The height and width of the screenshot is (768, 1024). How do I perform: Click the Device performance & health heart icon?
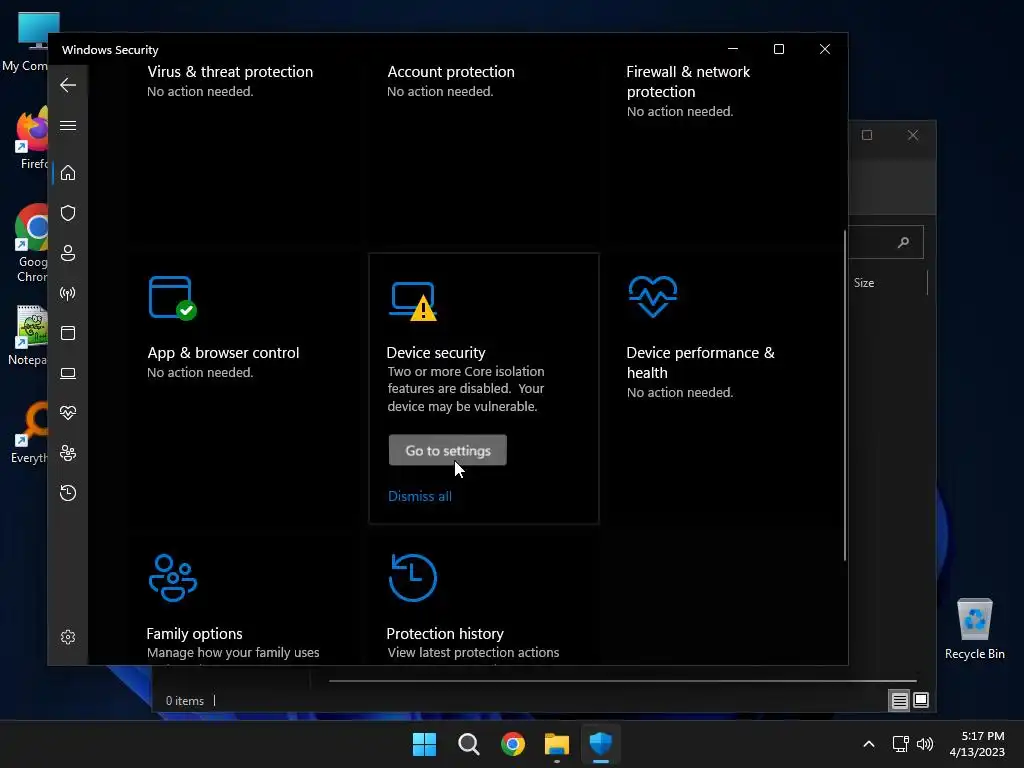point(652,296)
